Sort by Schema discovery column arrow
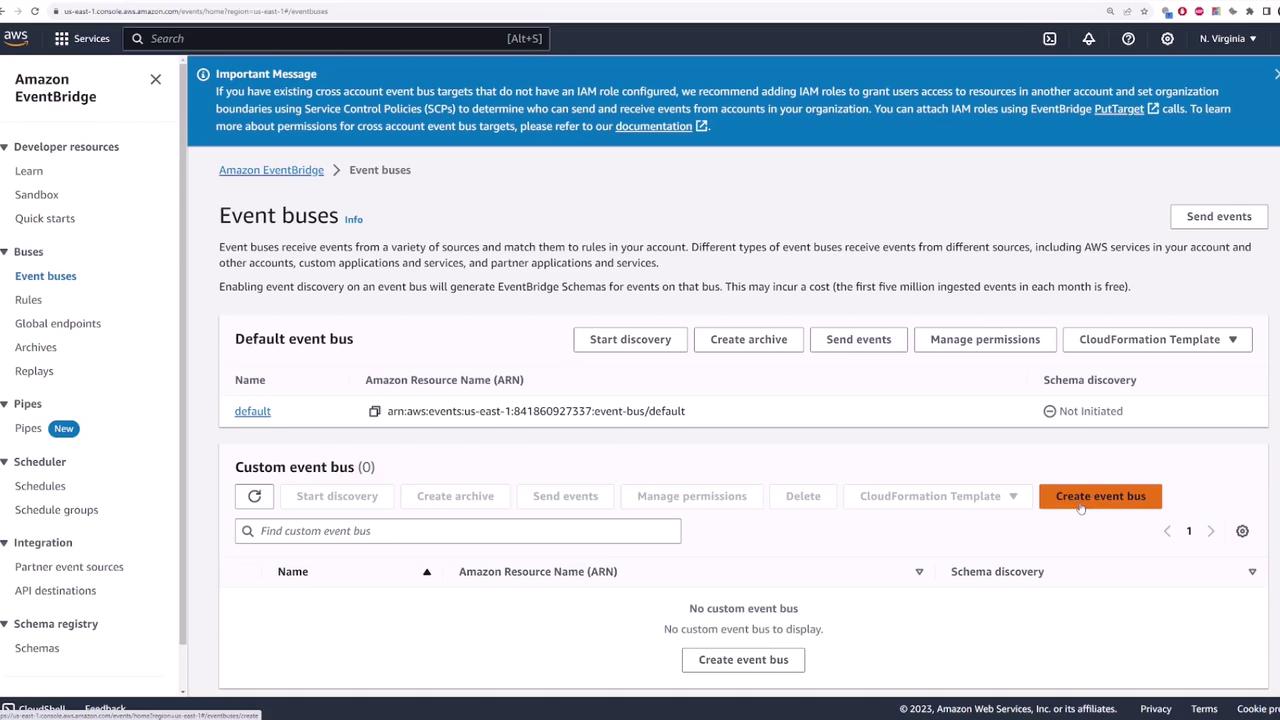 1252,572
